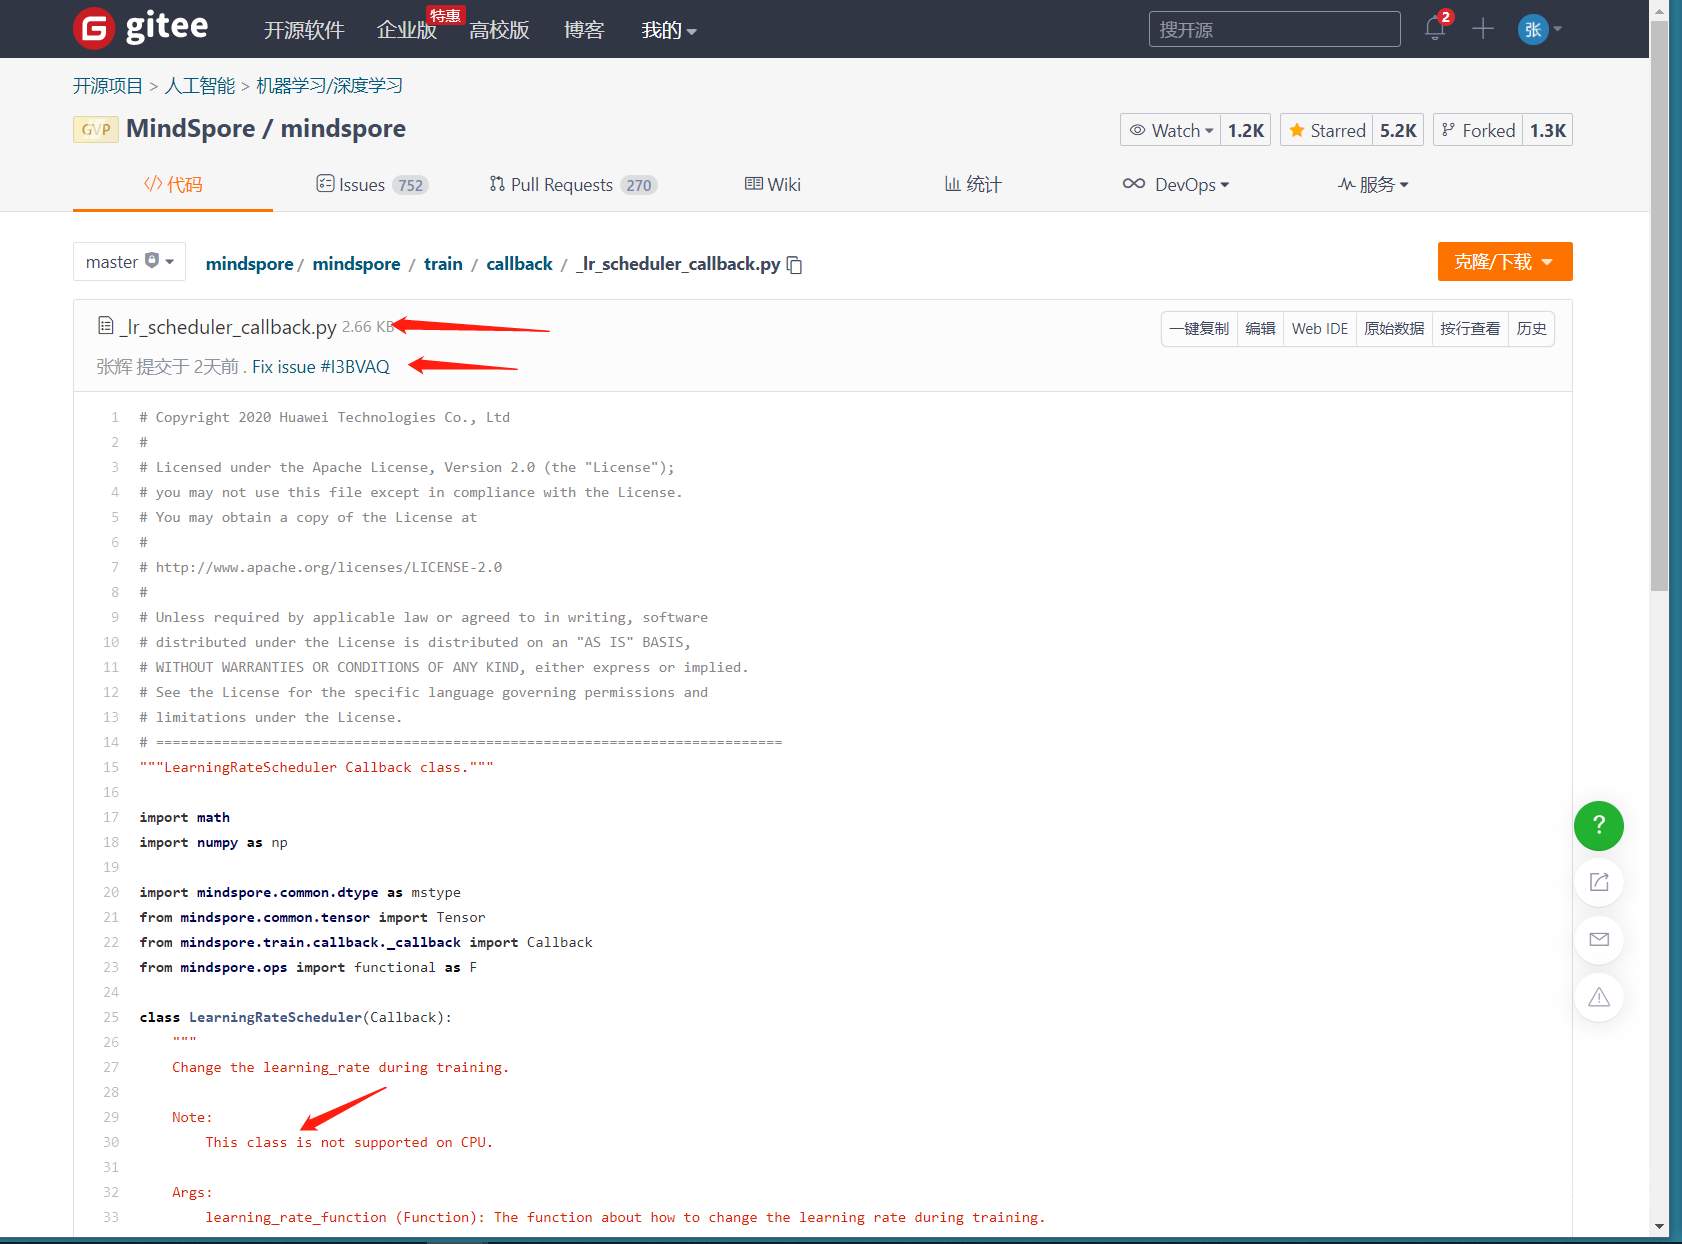The width and height of the screenshot is (1682, 1244).
Task: Click the mail floating icon
Action: coord(1599,939)
